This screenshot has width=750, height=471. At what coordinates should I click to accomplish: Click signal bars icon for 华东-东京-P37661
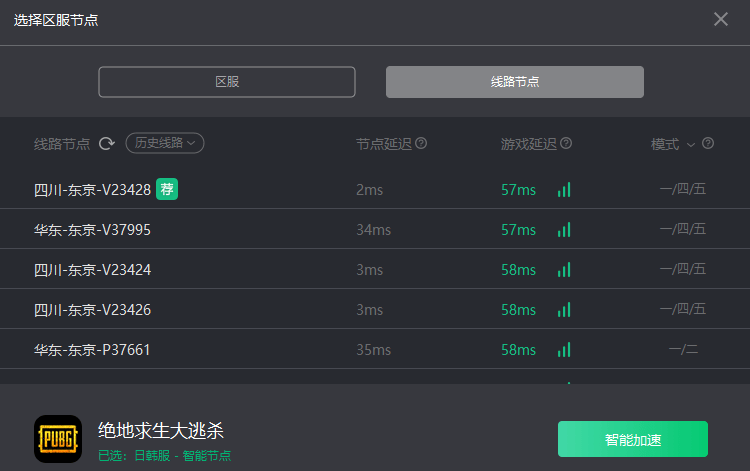(564, 350)
